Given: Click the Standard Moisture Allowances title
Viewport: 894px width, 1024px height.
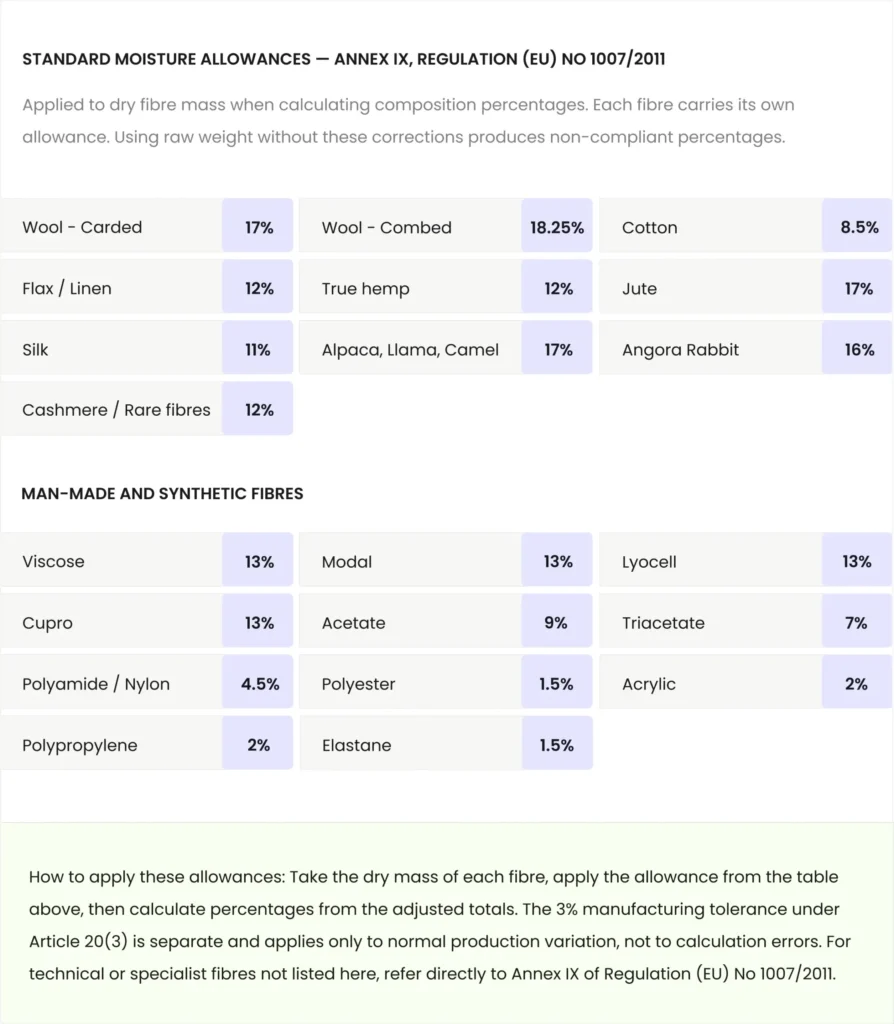Looking at the screenshot, I should pyautogui.click(x=343, y=59).
